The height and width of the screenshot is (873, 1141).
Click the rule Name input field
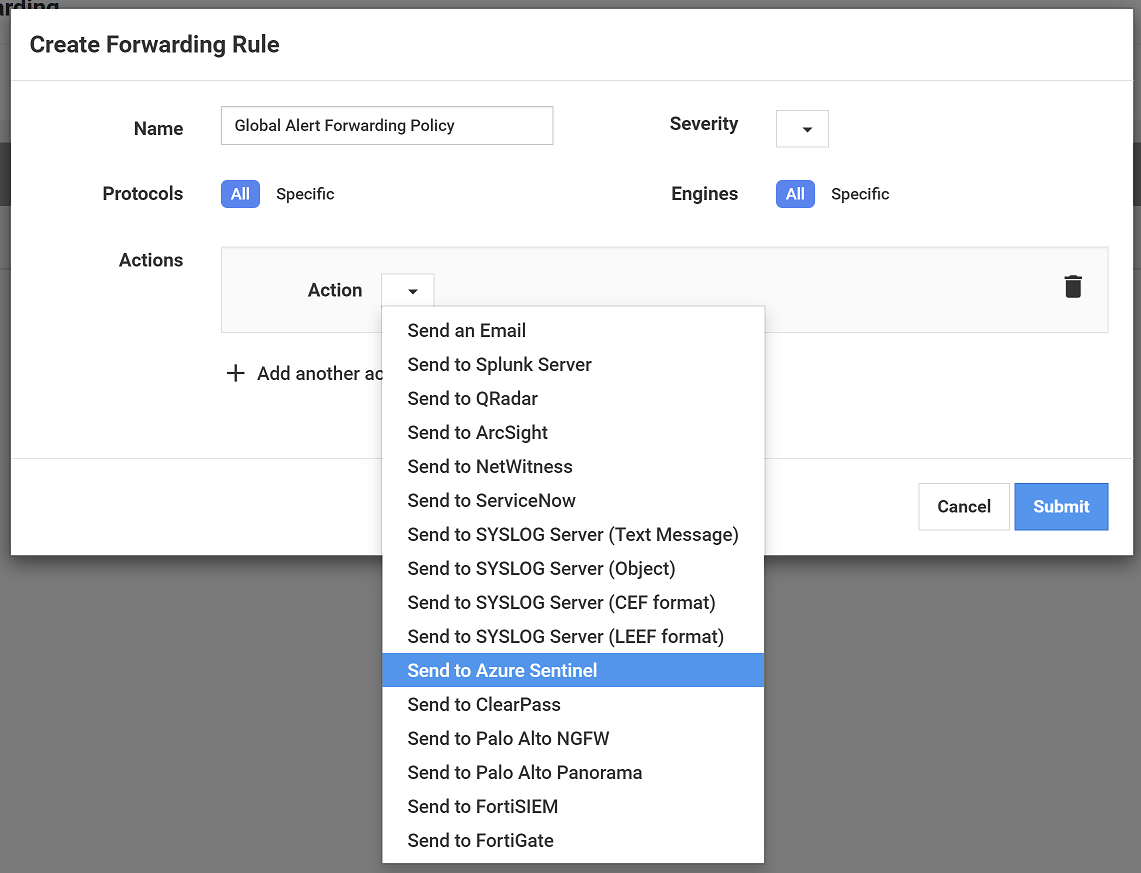(x=386, y=125)
